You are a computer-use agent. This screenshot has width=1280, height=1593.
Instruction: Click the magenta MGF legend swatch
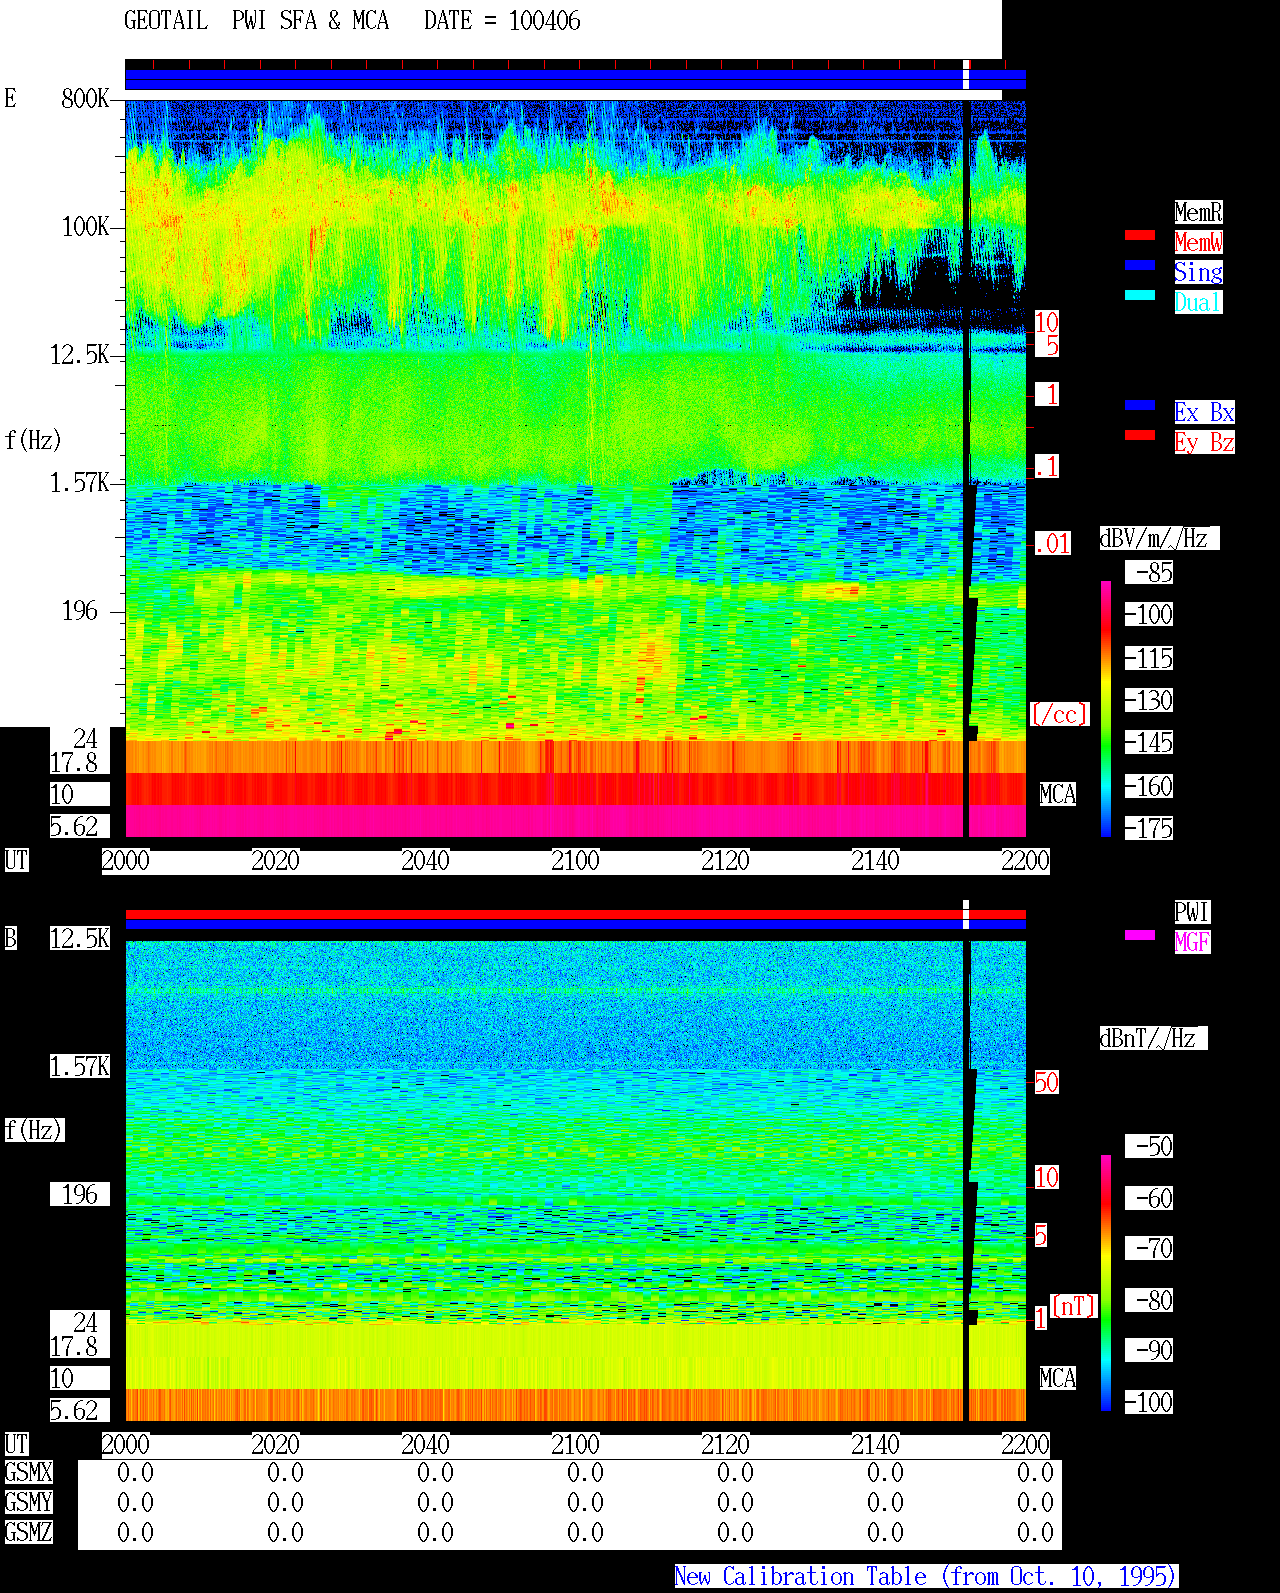(1140, 935)
